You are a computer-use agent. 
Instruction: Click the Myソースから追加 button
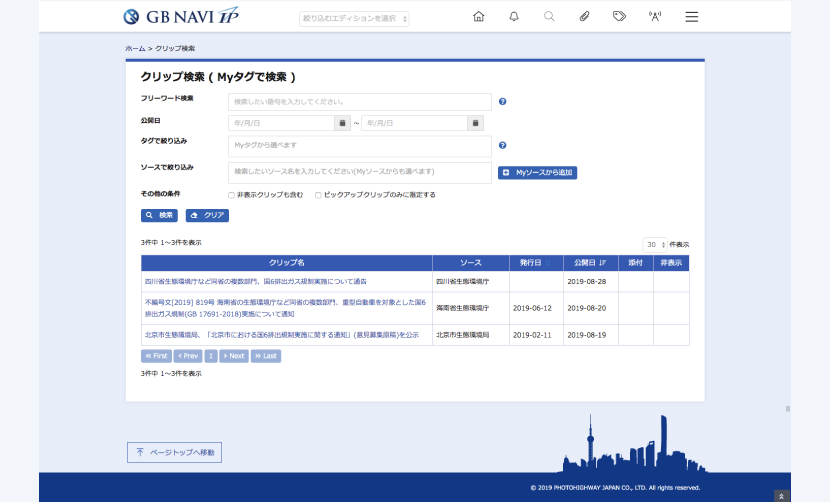pyautogui.click(x=537, y=173)
